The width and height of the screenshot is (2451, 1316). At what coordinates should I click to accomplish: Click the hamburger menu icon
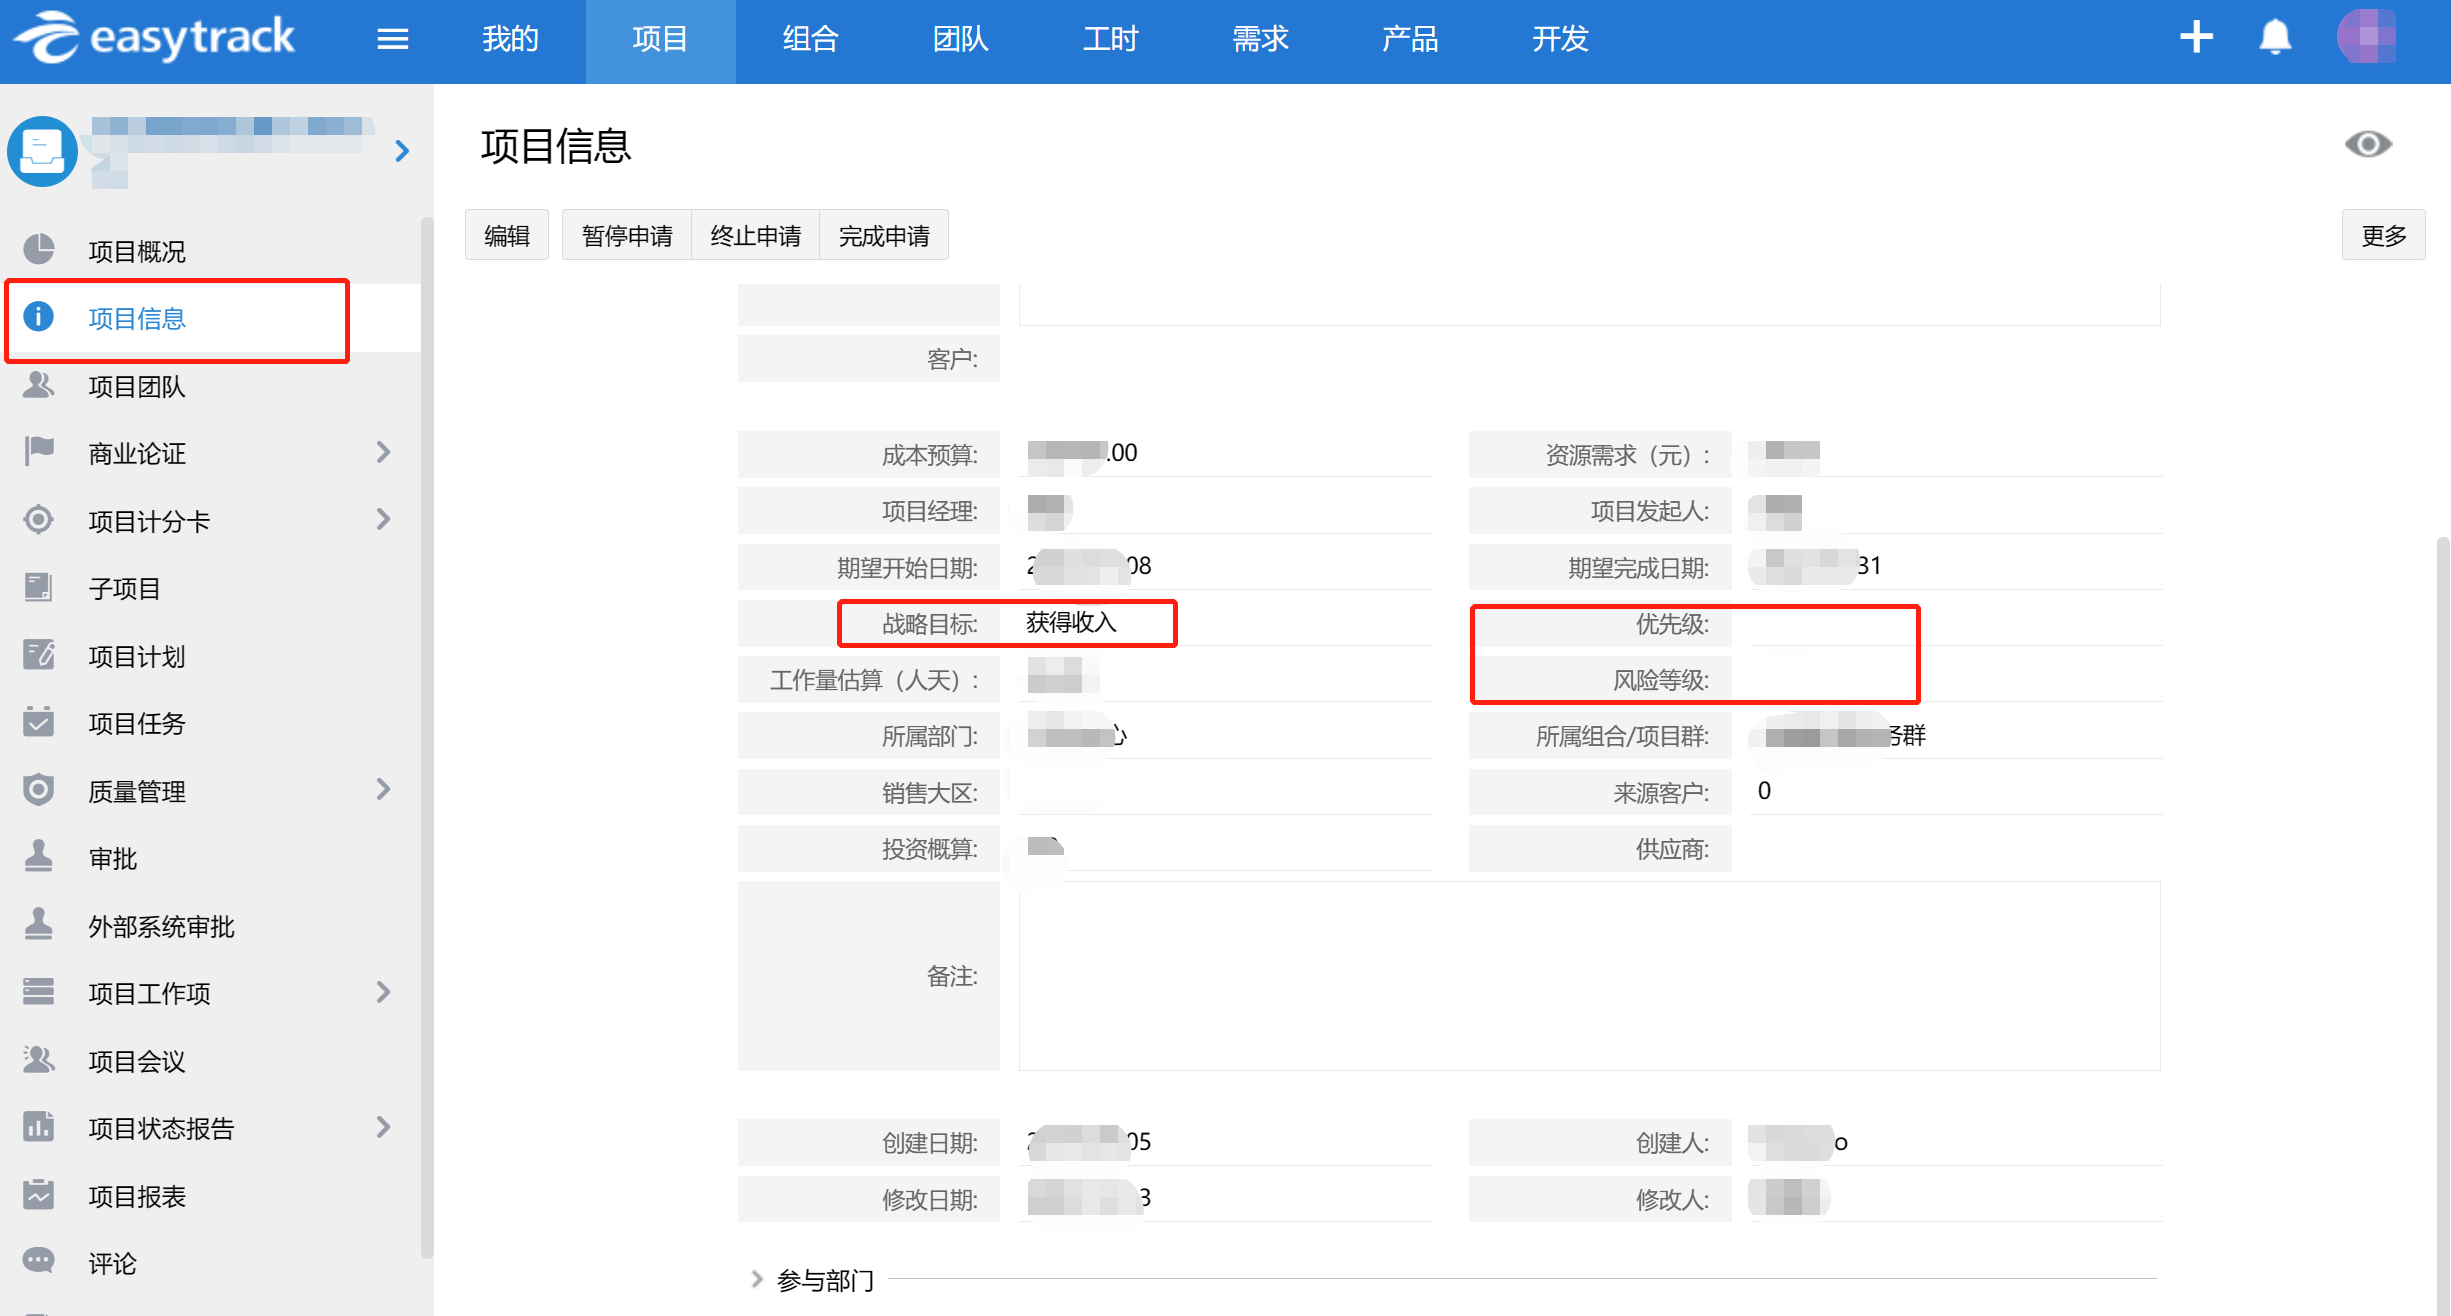(x=392, y=39)
